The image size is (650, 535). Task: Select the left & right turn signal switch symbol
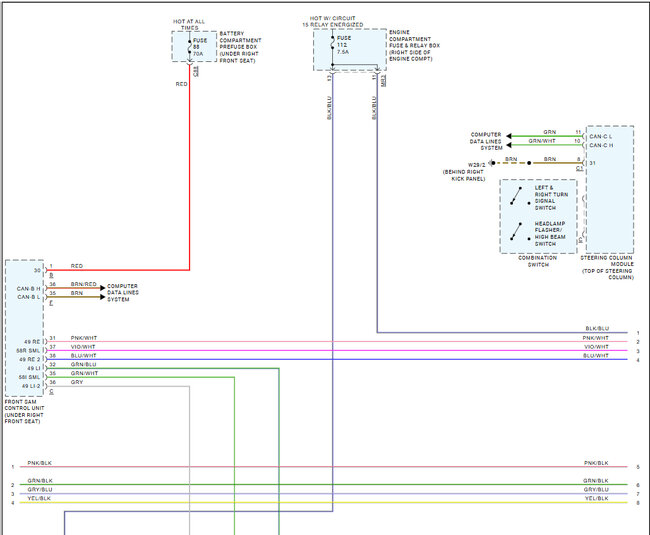515,194
